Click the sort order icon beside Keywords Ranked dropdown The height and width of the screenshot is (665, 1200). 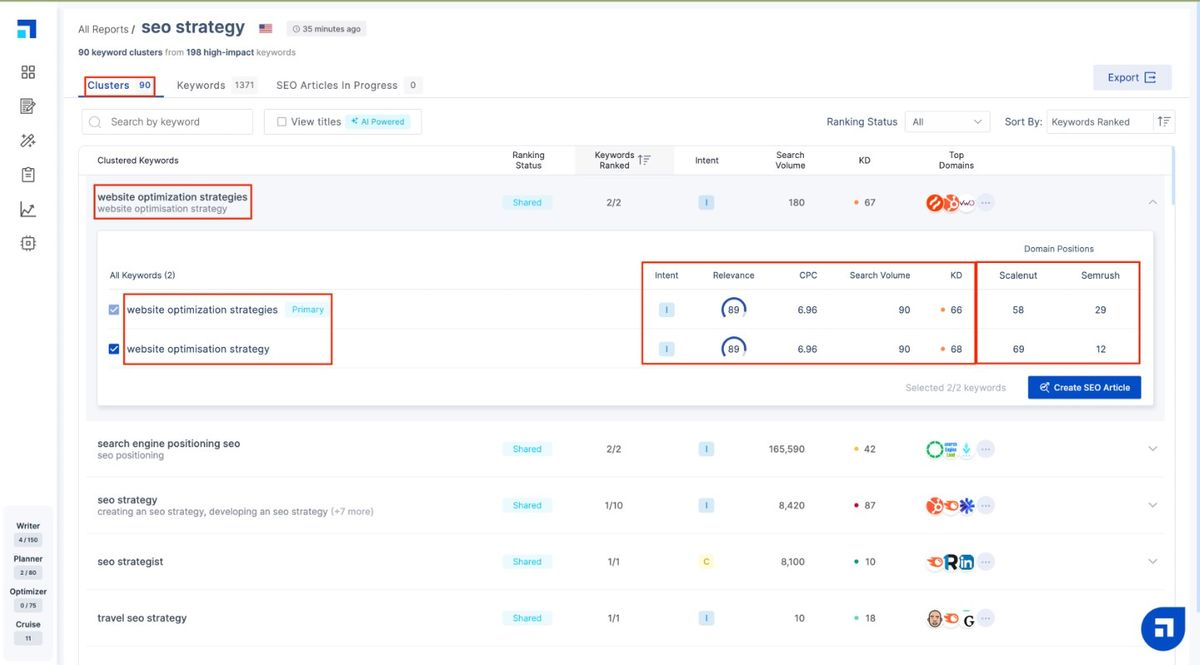coord(1164,122)
